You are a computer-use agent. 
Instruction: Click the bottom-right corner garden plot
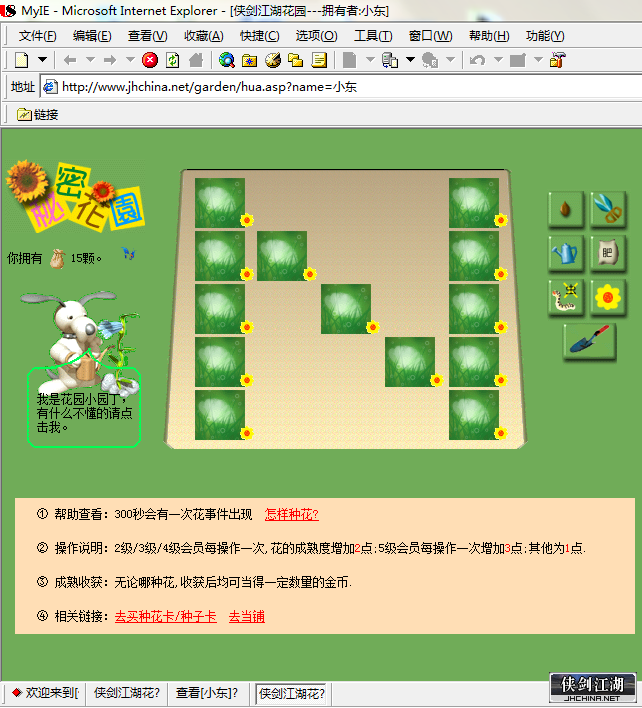point(474,415)
